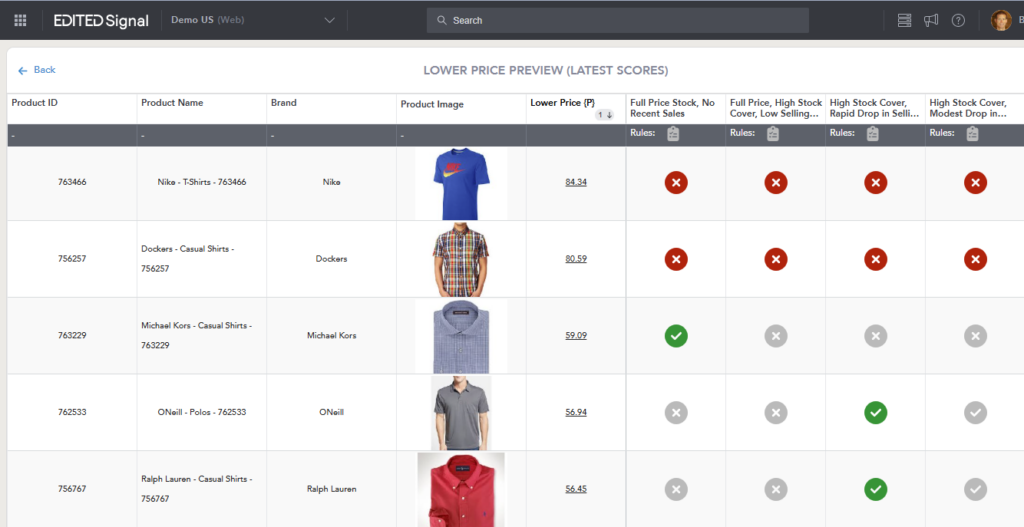The height and width of the screenshot is (527, 1024).
Task: Select product ID 763229 cell
Action: click(72, 336)
